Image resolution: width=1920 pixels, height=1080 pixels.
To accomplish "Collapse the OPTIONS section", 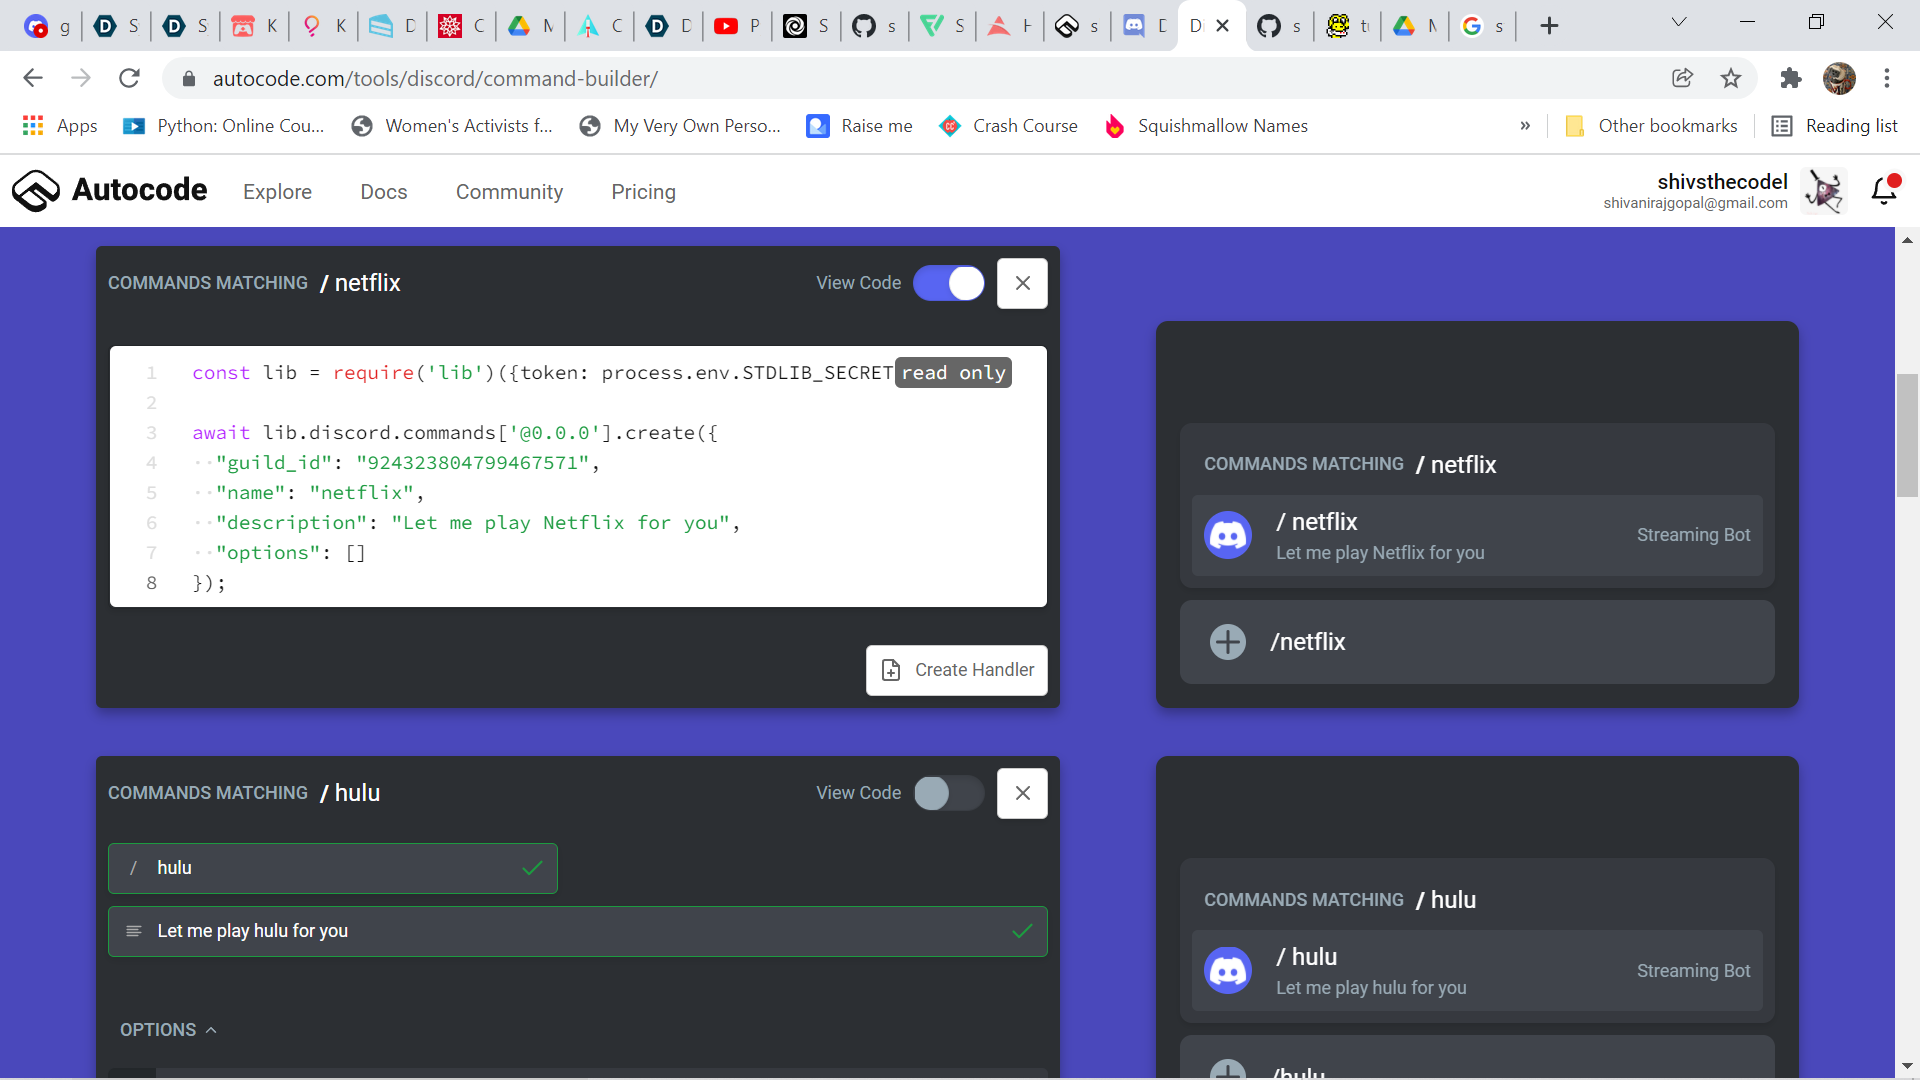I will [211, 1029].
